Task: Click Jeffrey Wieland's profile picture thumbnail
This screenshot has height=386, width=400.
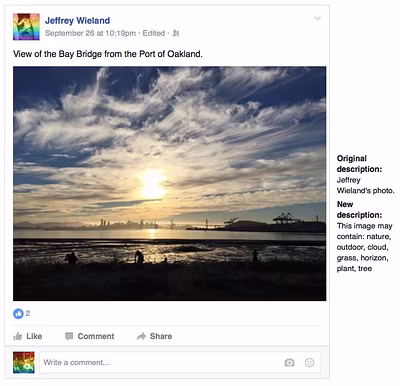Action: coord(26,27)
